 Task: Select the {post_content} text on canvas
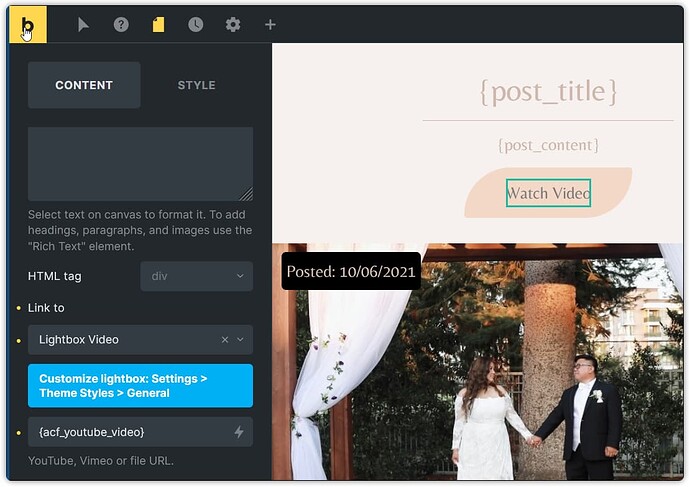(x=548, y=145)
